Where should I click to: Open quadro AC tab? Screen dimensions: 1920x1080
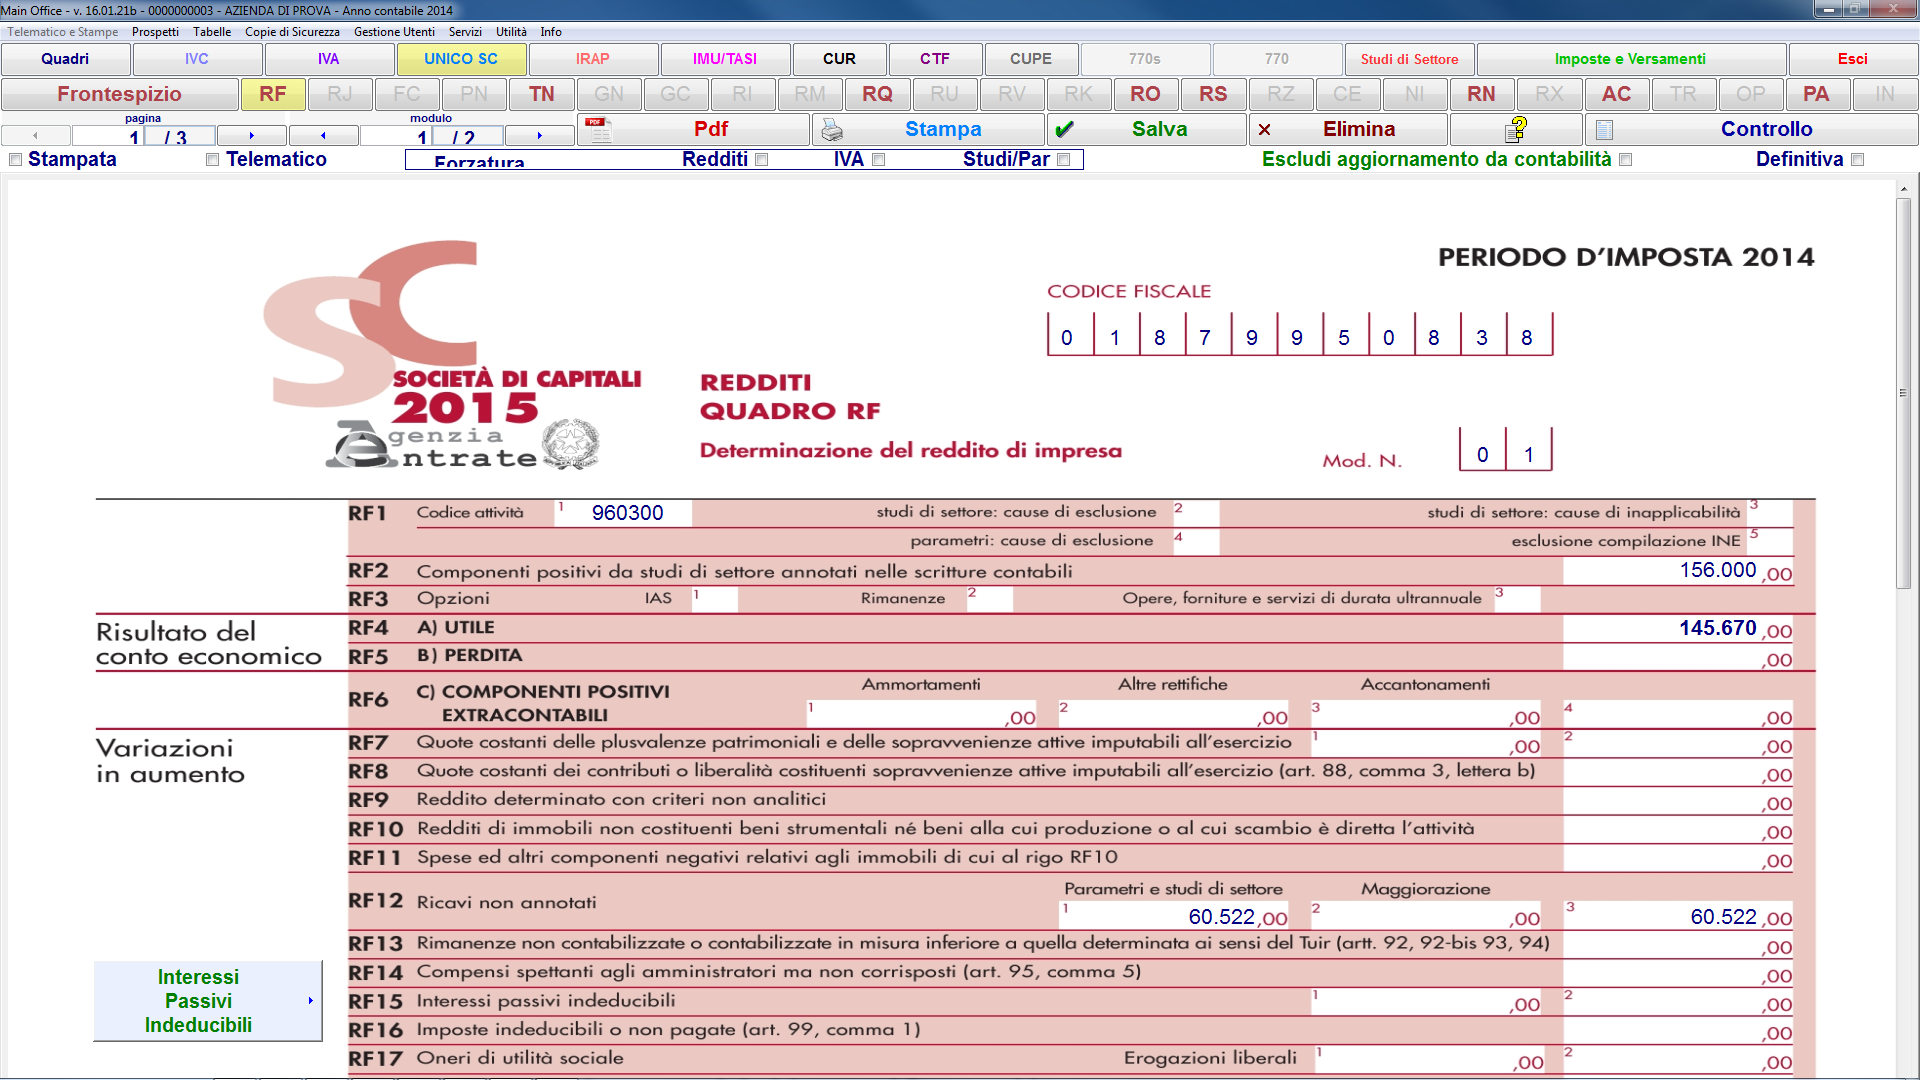(x=1616, y=94)
